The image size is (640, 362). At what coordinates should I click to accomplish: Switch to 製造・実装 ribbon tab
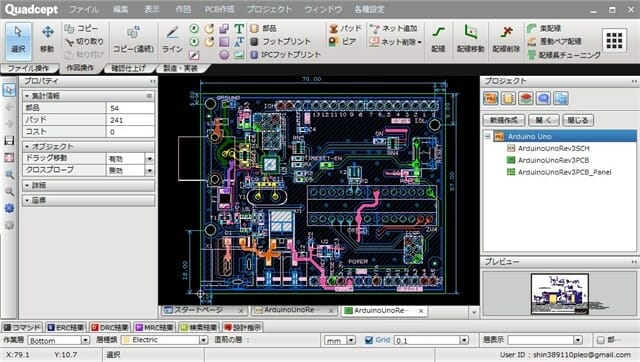coord(180,68)
